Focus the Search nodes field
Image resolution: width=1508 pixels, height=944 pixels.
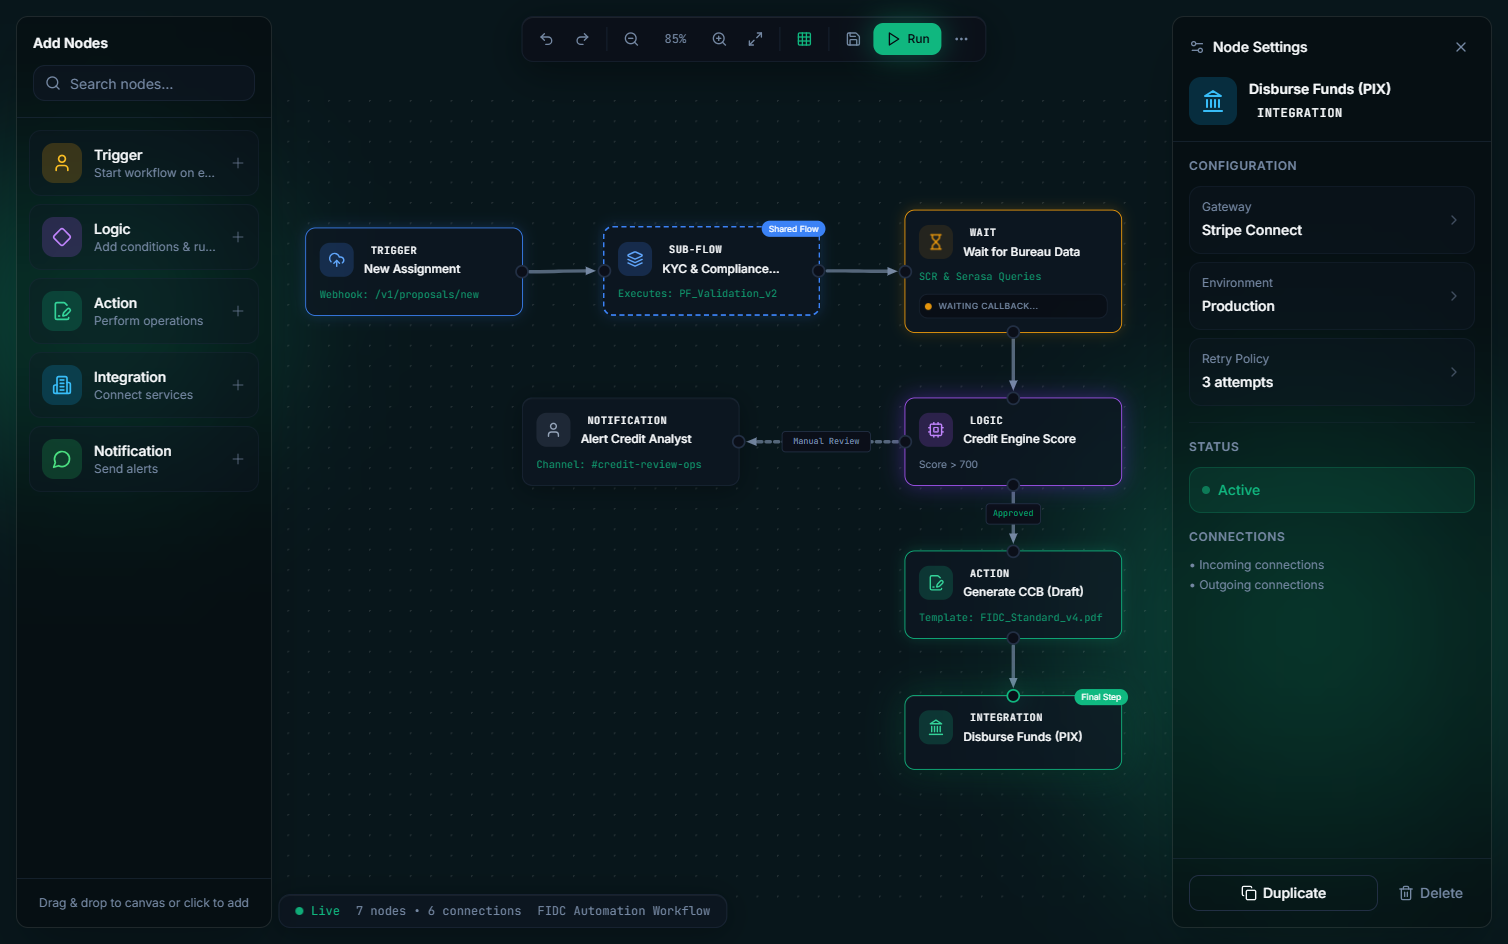point(144,83)
